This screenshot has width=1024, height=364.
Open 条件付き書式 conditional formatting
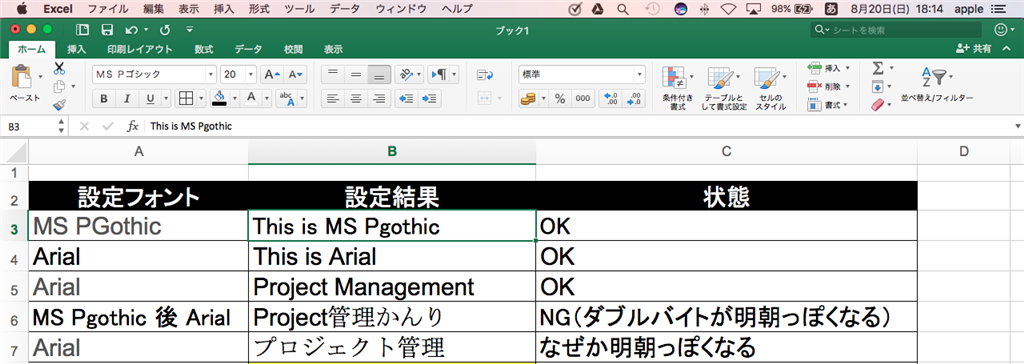click(x=677, y=88)
